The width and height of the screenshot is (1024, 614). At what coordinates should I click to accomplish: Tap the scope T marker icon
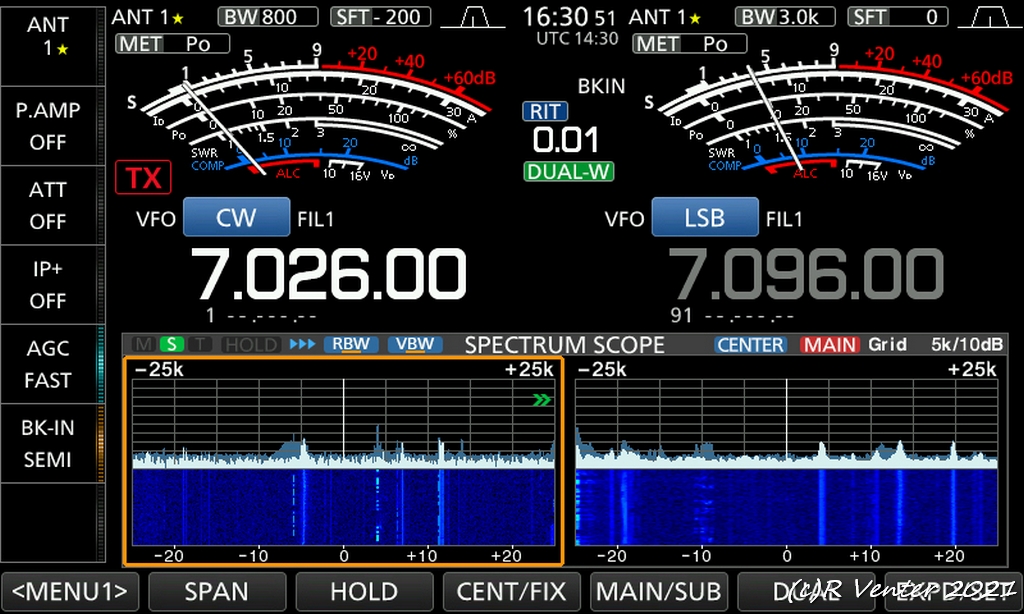pos(200,344)
